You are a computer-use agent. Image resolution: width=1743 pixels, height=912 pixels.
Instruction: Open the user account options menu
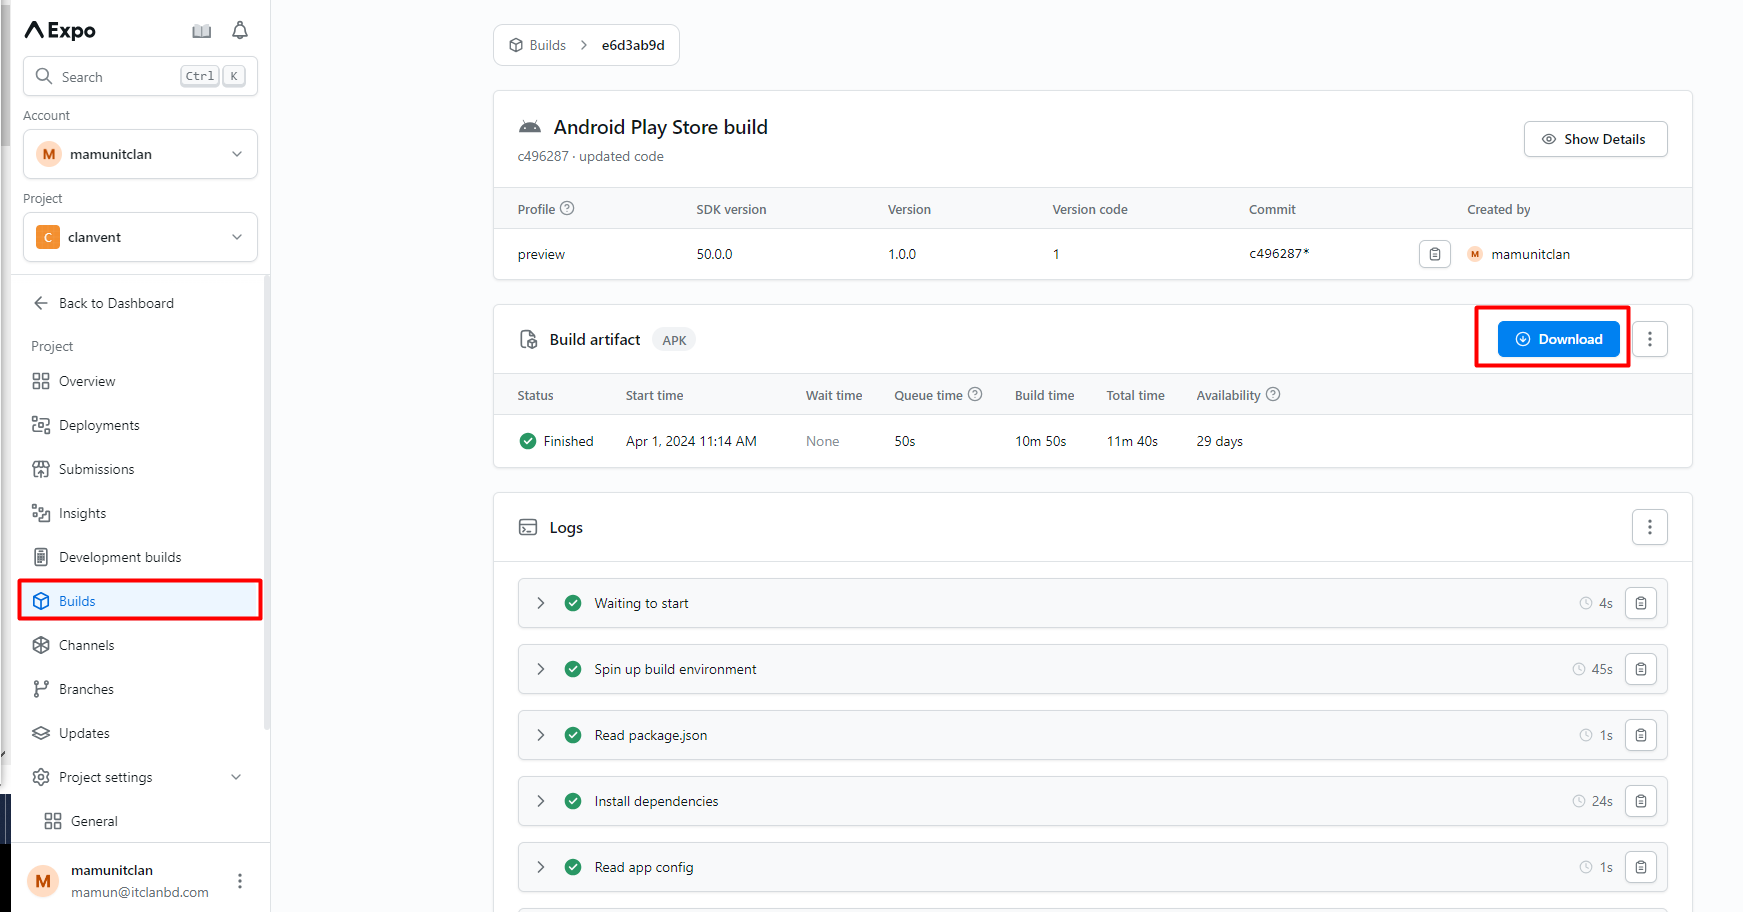coord(240,881)
